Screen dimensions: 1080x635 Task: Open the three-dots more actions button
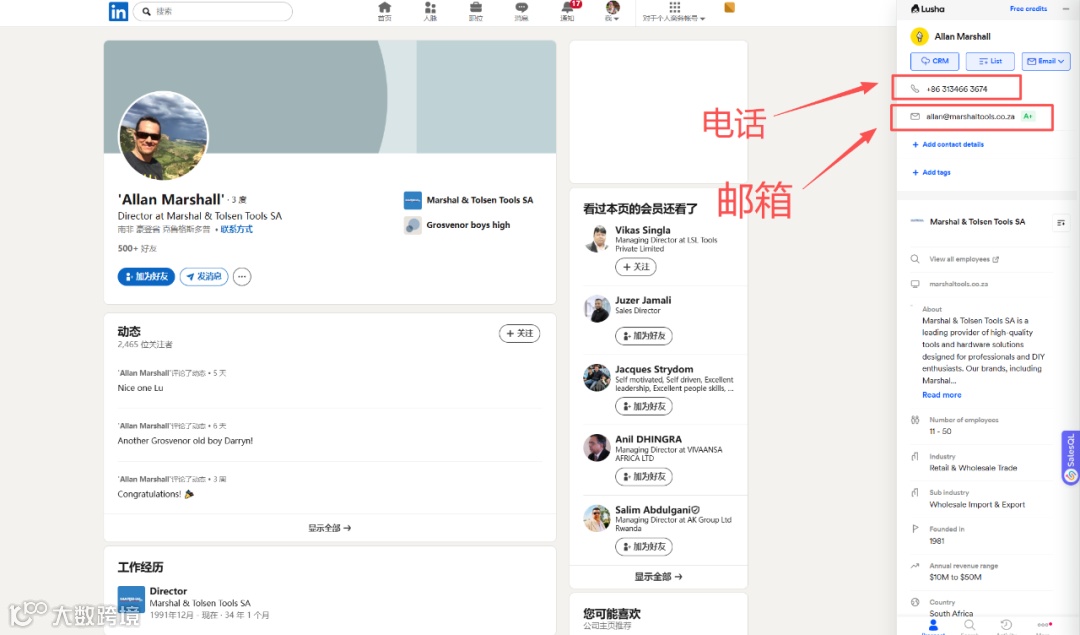point(242,277)
